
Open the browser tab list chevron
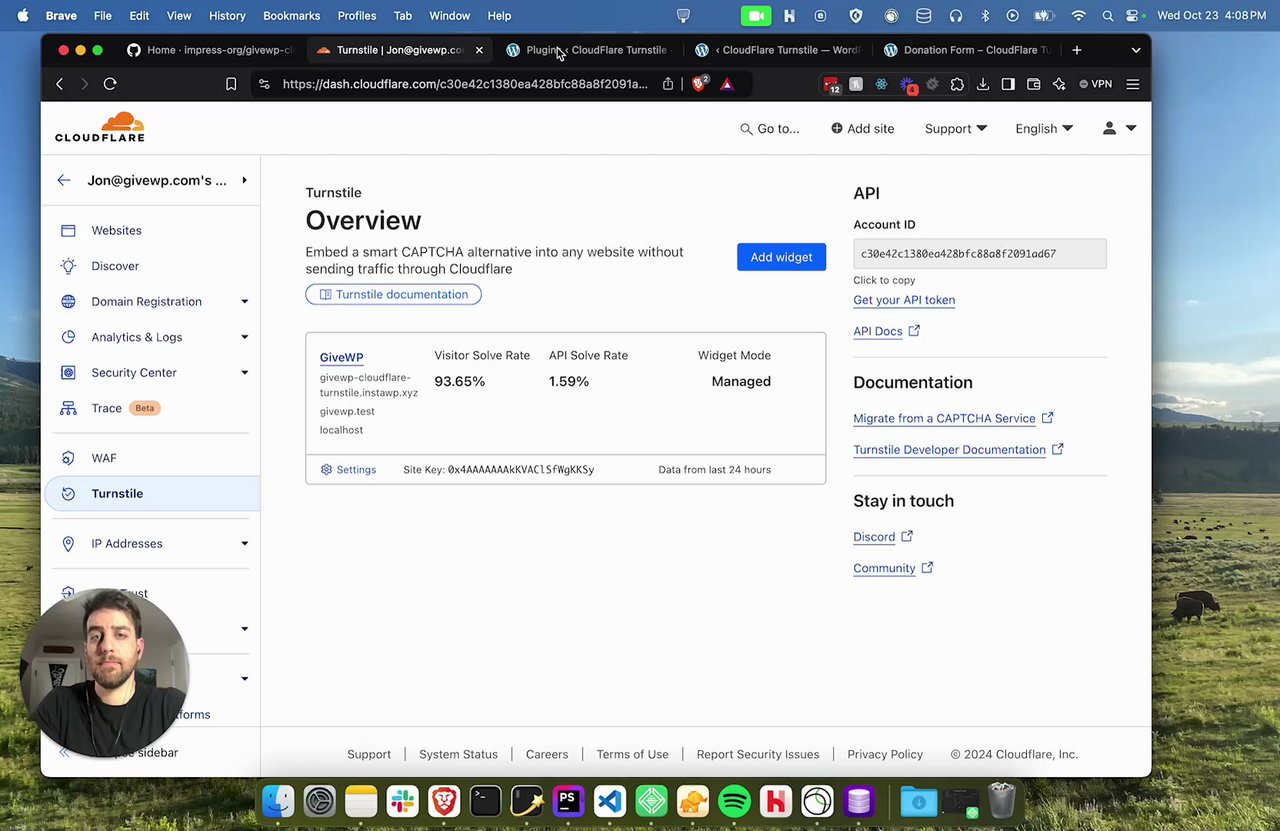(x=1136, y=50)
